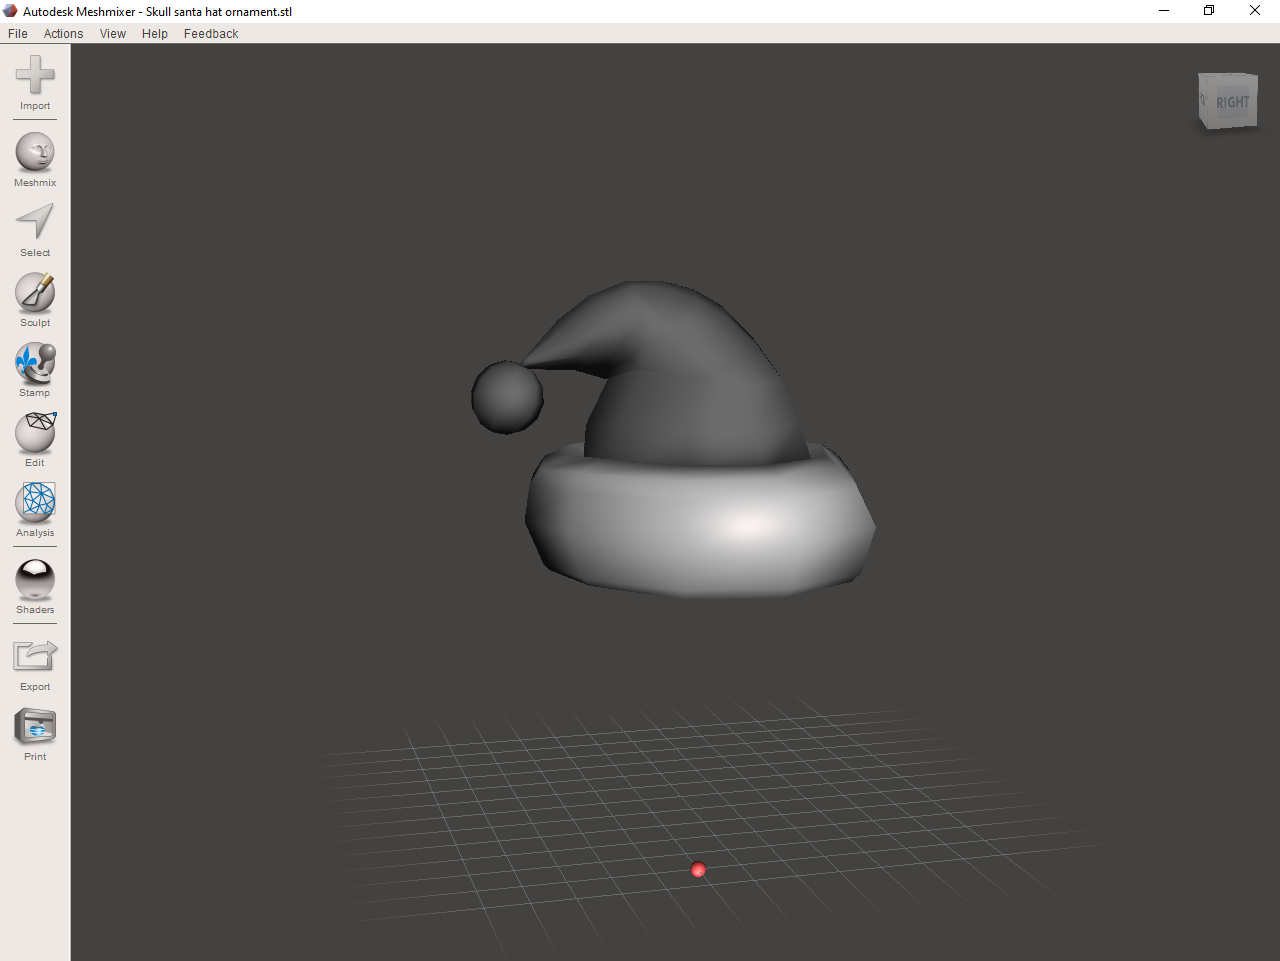Screen dimensions: 1280x961
Task: Open the Meshmix part library
Action: tap(34, 153)
